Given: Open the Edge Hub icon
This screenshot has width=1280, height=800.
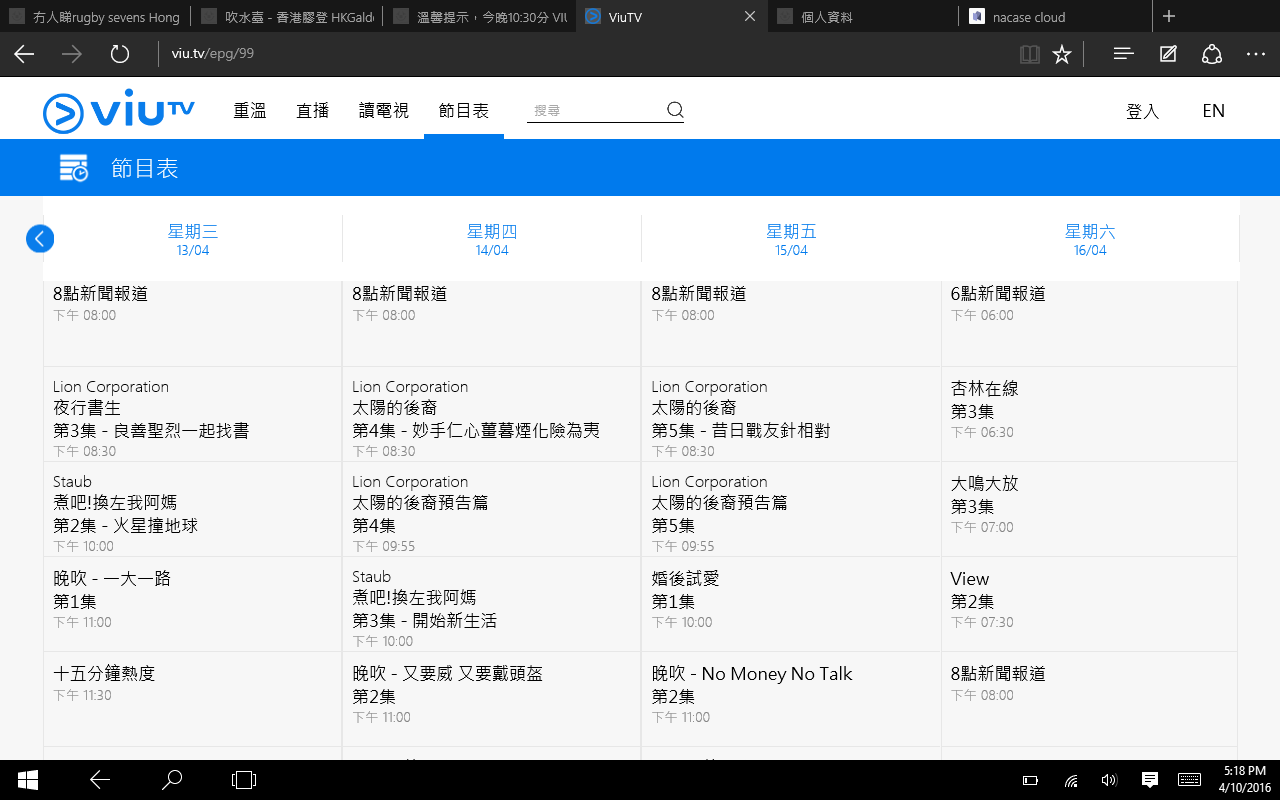Looking at the screenshot, I should (x=1123, y=54).
